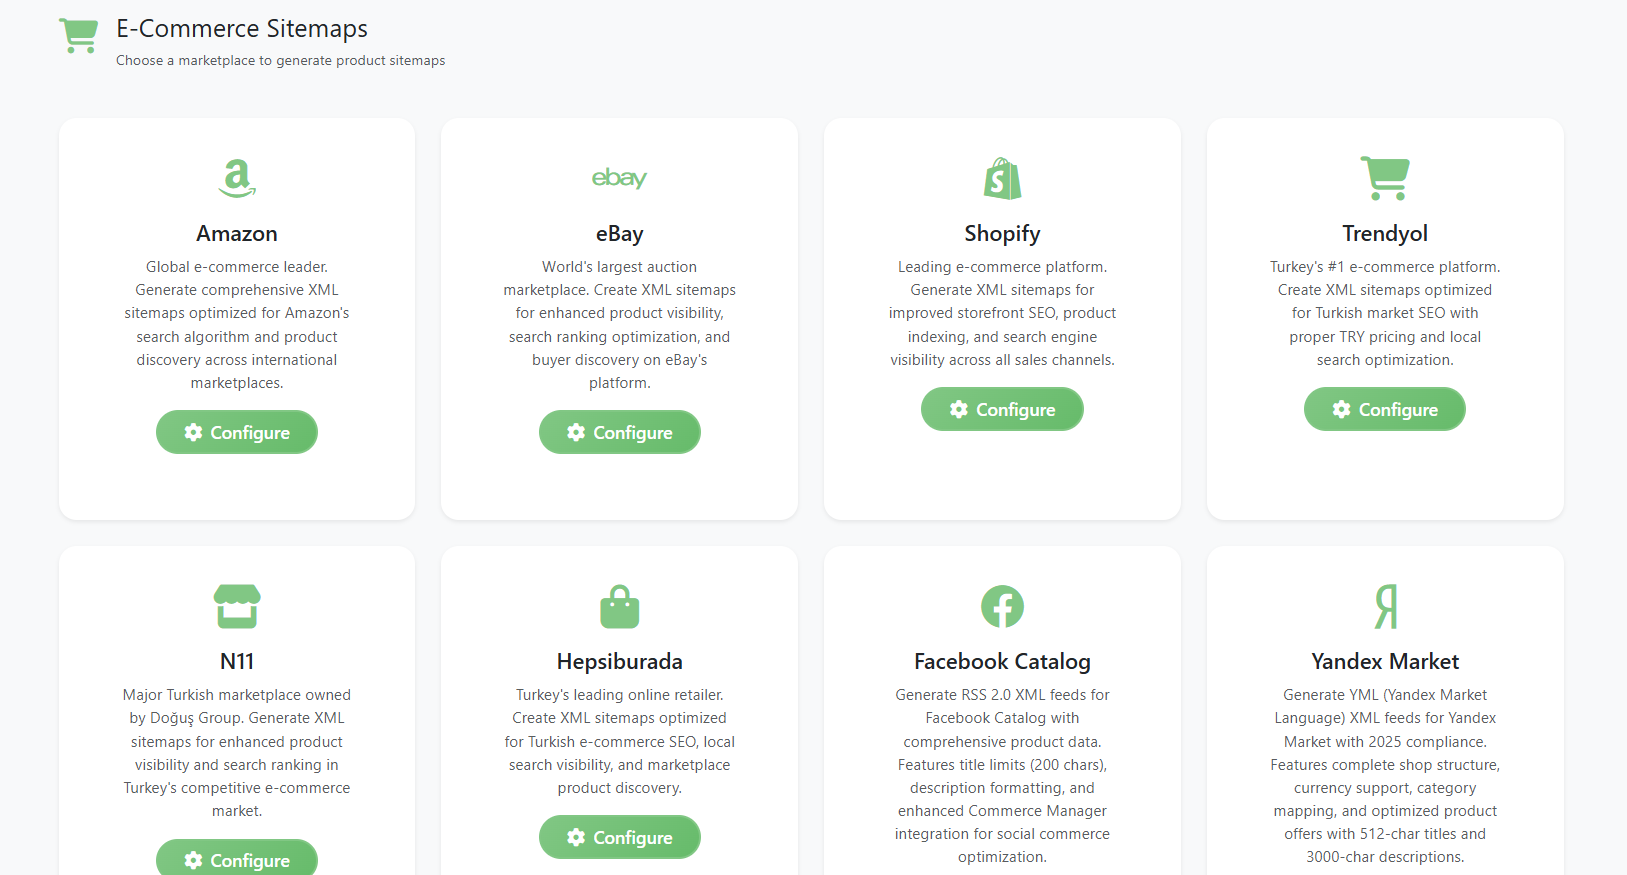Configure the eBay sitemap
This screenshot has height=875, width=1627.
click(x=619, y=432)
